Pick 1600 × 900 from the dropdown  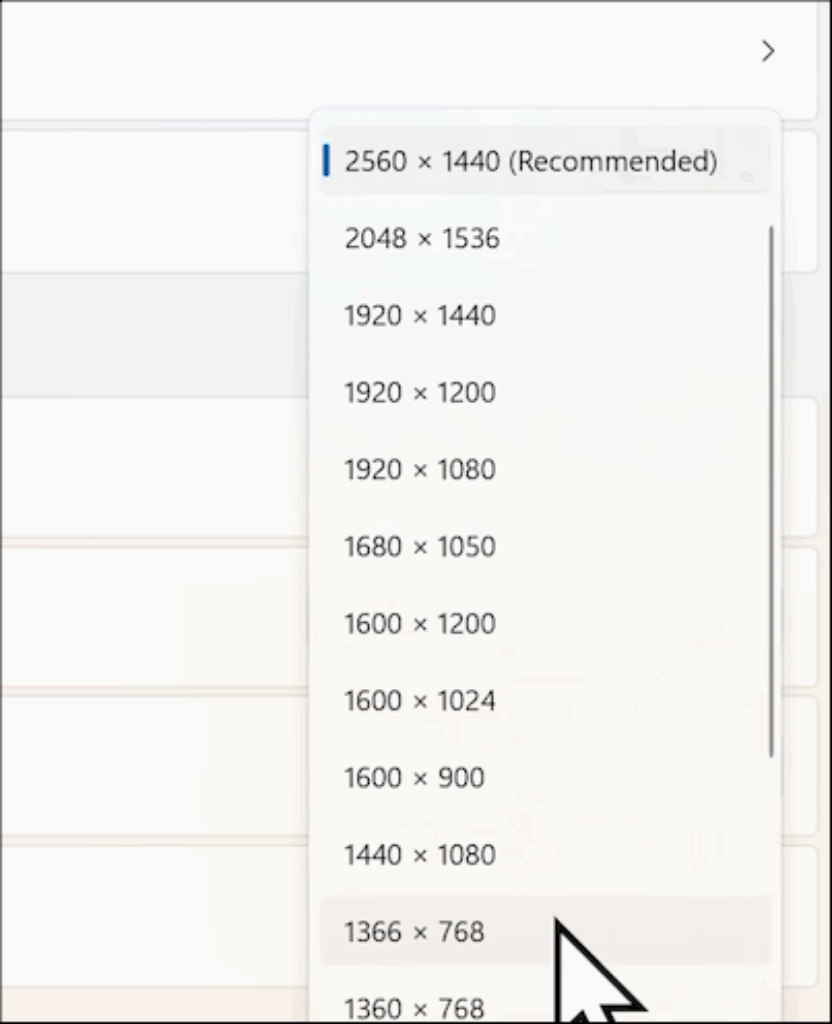[x=414, y=778]
